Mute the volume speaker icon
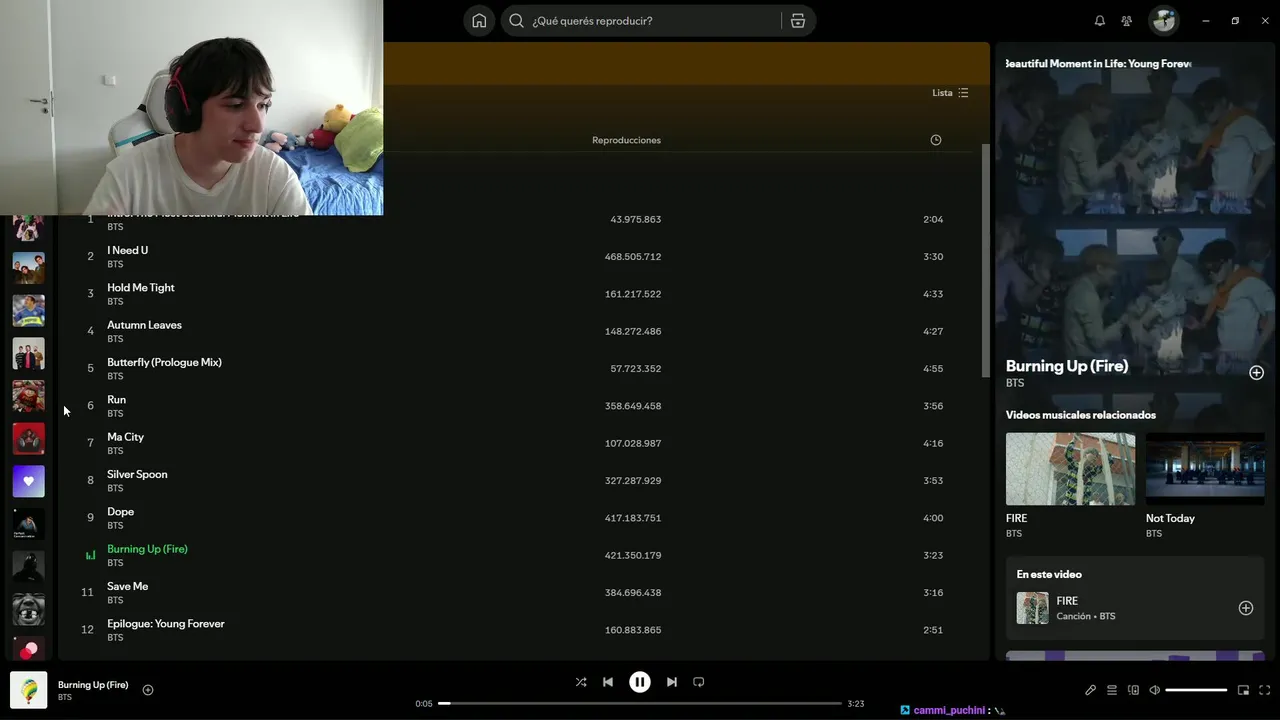This screenshot has height=720, width=1280. (1154, 690)
